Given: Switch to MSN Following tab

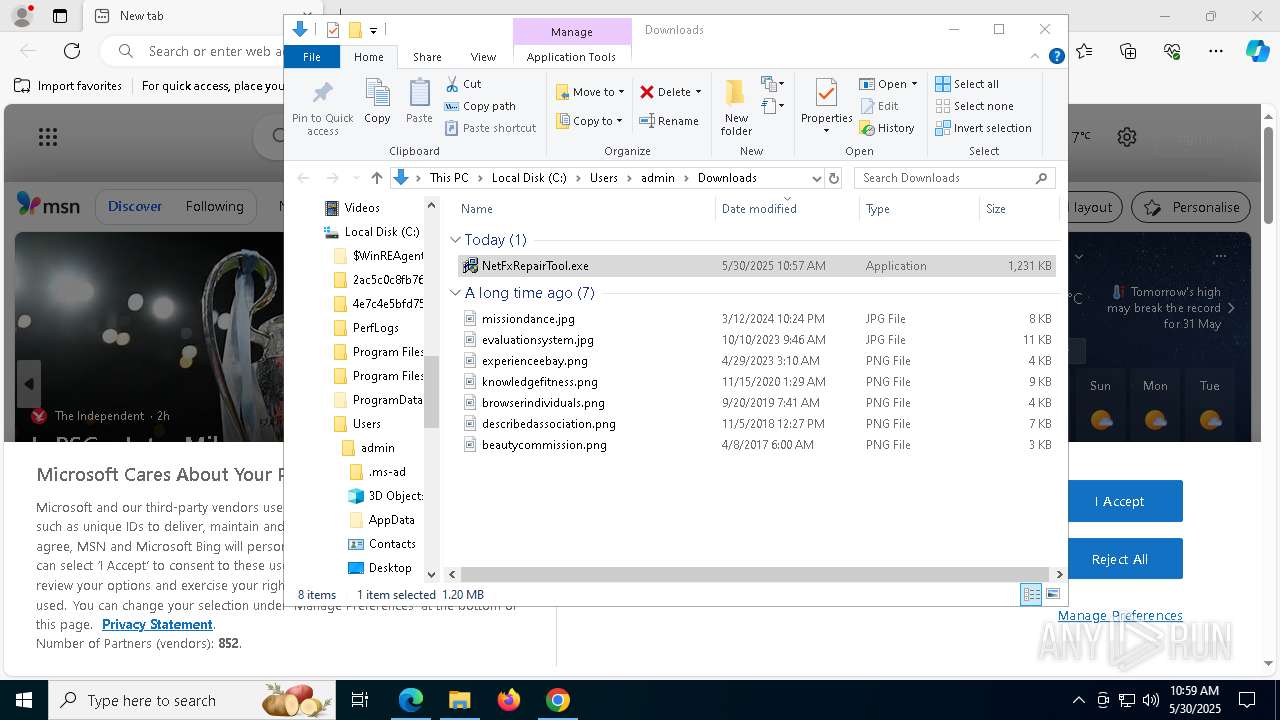Looking at the screenshot, I should [x=214, y=206].
